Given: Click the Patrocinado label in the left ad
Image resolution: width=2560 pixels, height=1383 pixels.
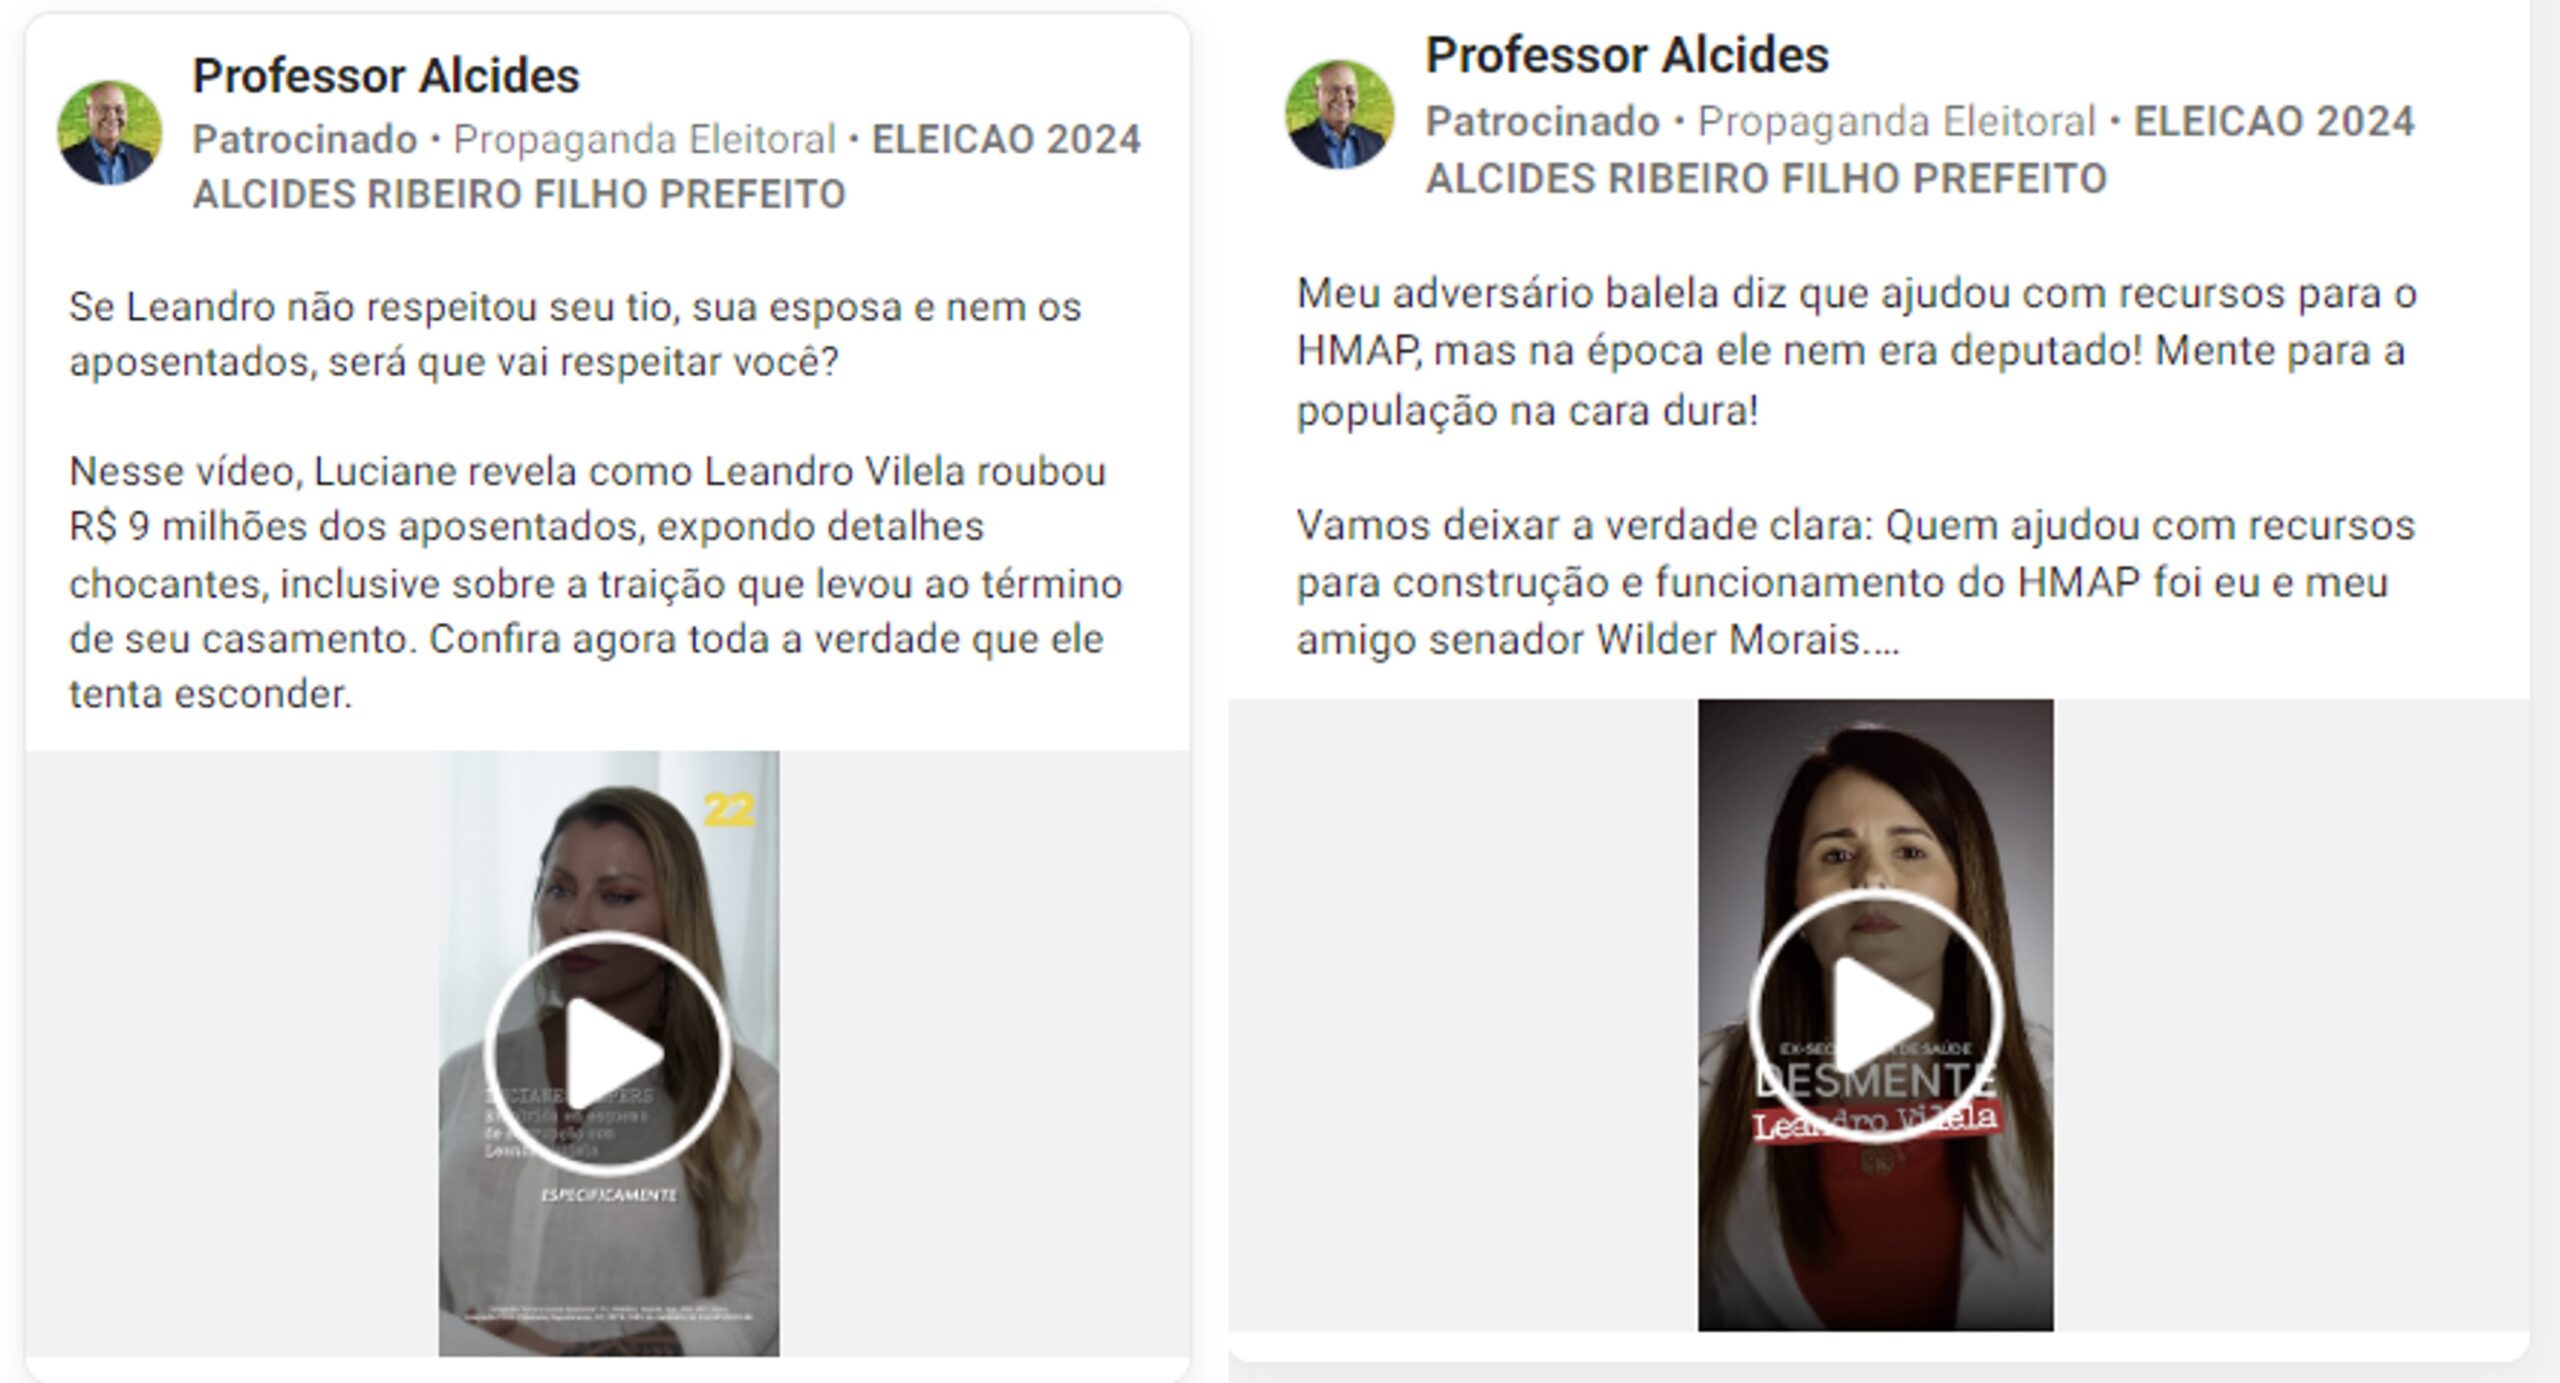Looking at the screenshot, I should coord(305,140).
